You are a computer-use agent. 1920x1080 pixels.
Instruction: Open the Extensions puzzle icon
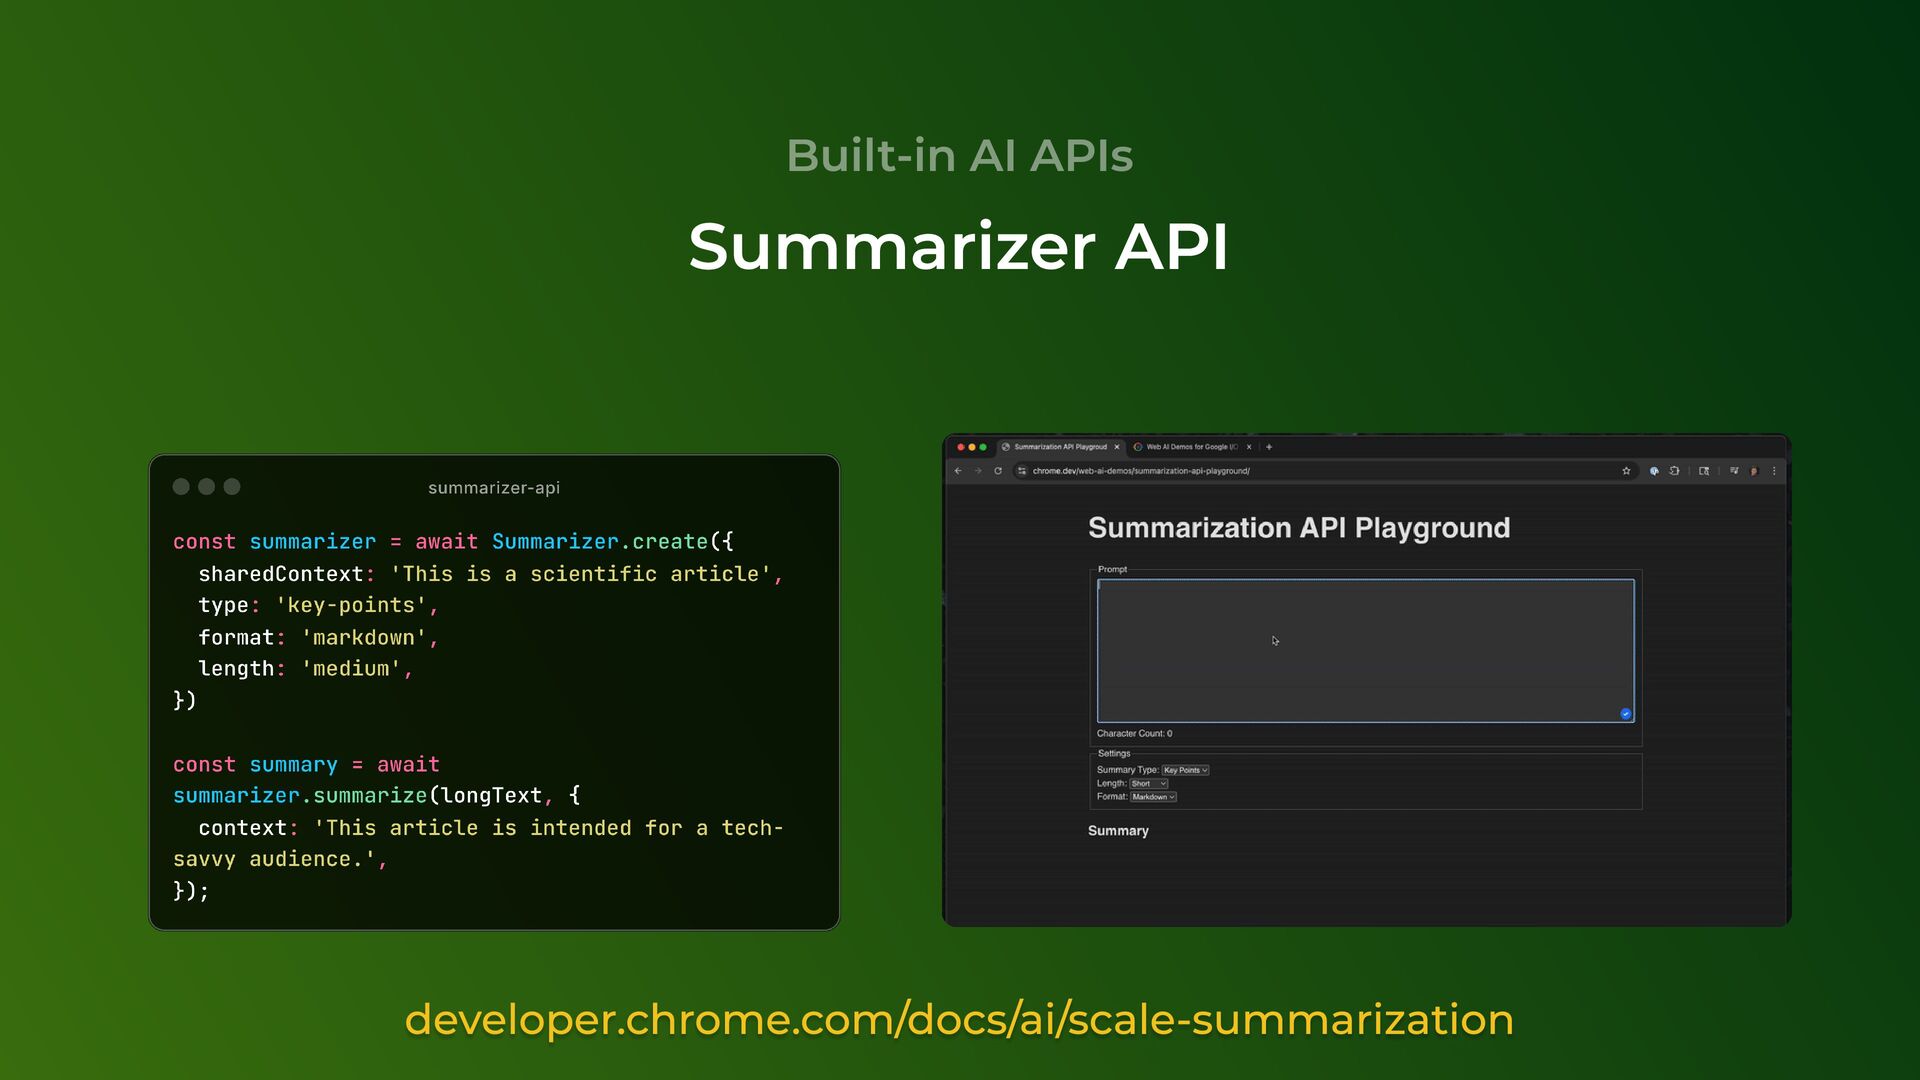(1674, 471)
